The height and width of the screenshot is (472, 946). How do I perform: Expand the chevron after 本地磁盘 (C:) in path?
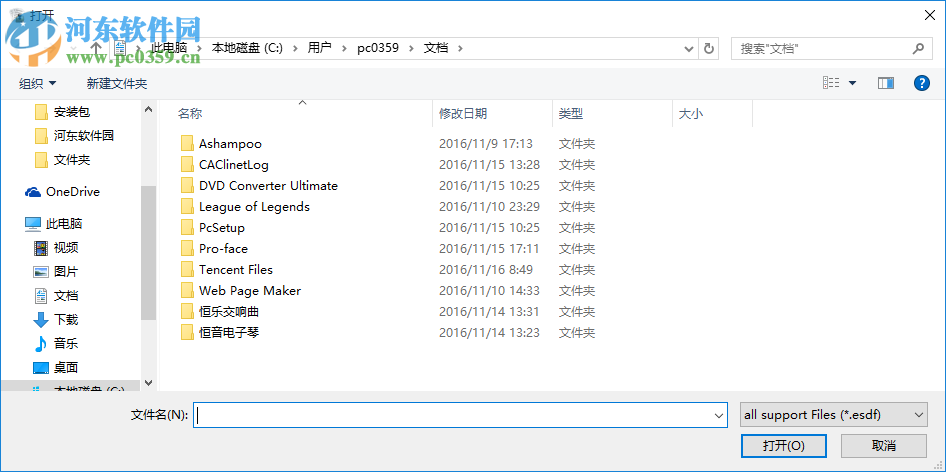tap(295, 48)
